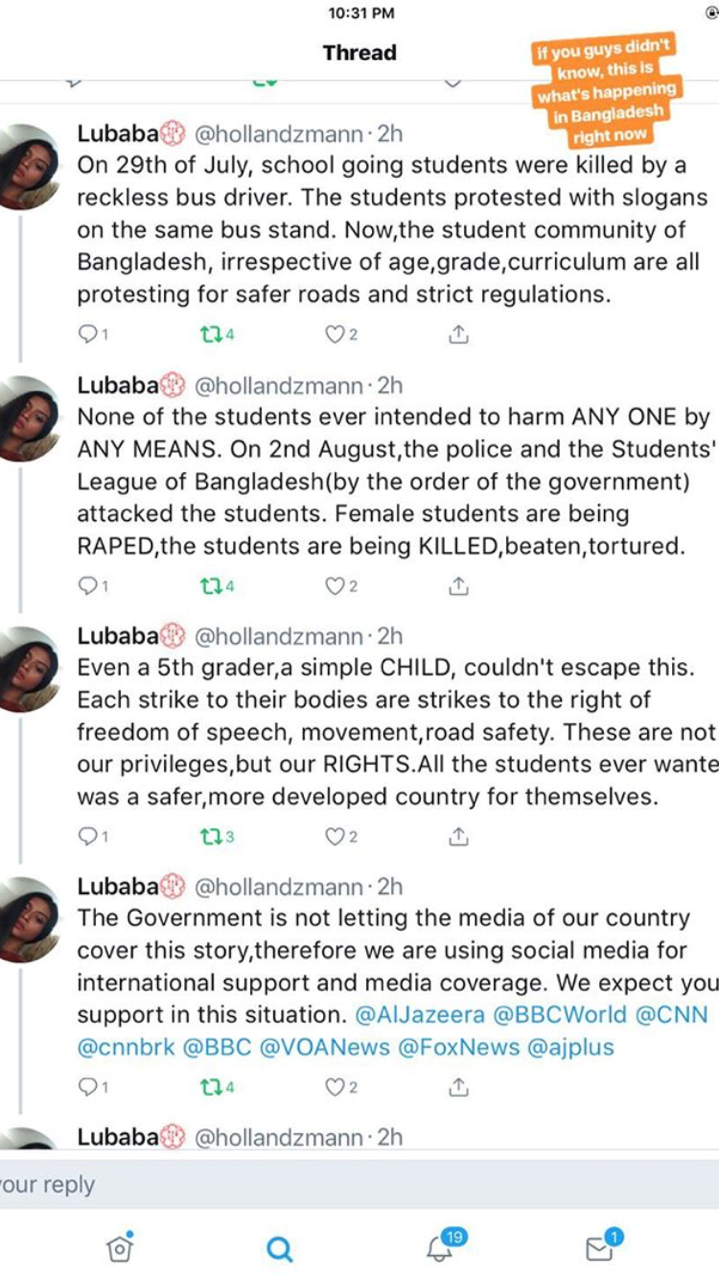Tap the orange Bangladesh story caption sticker
This screenshot has width=719, height=1280.
click(x=606, y=91)
